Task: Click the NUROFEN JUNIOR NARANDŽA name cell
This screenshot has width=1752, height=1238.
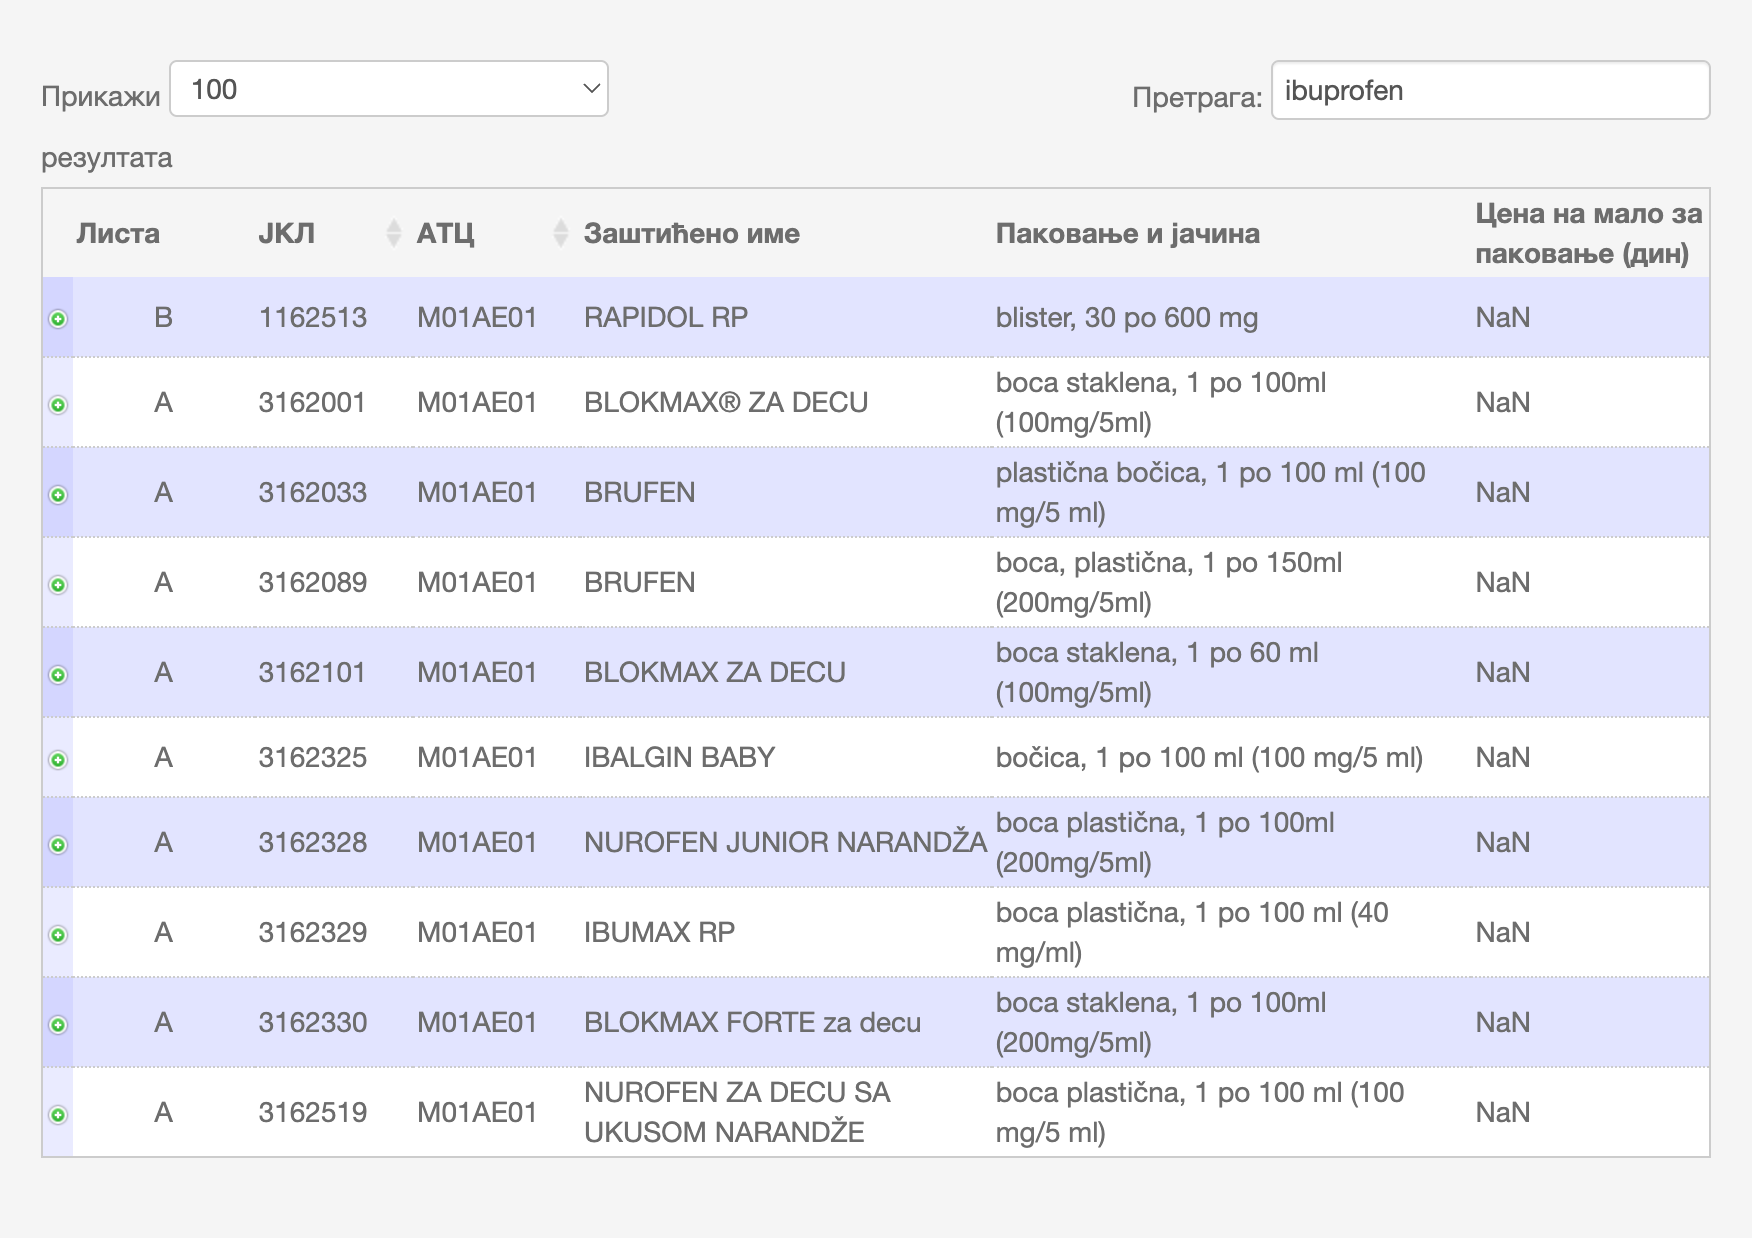Action: (785, 842)
